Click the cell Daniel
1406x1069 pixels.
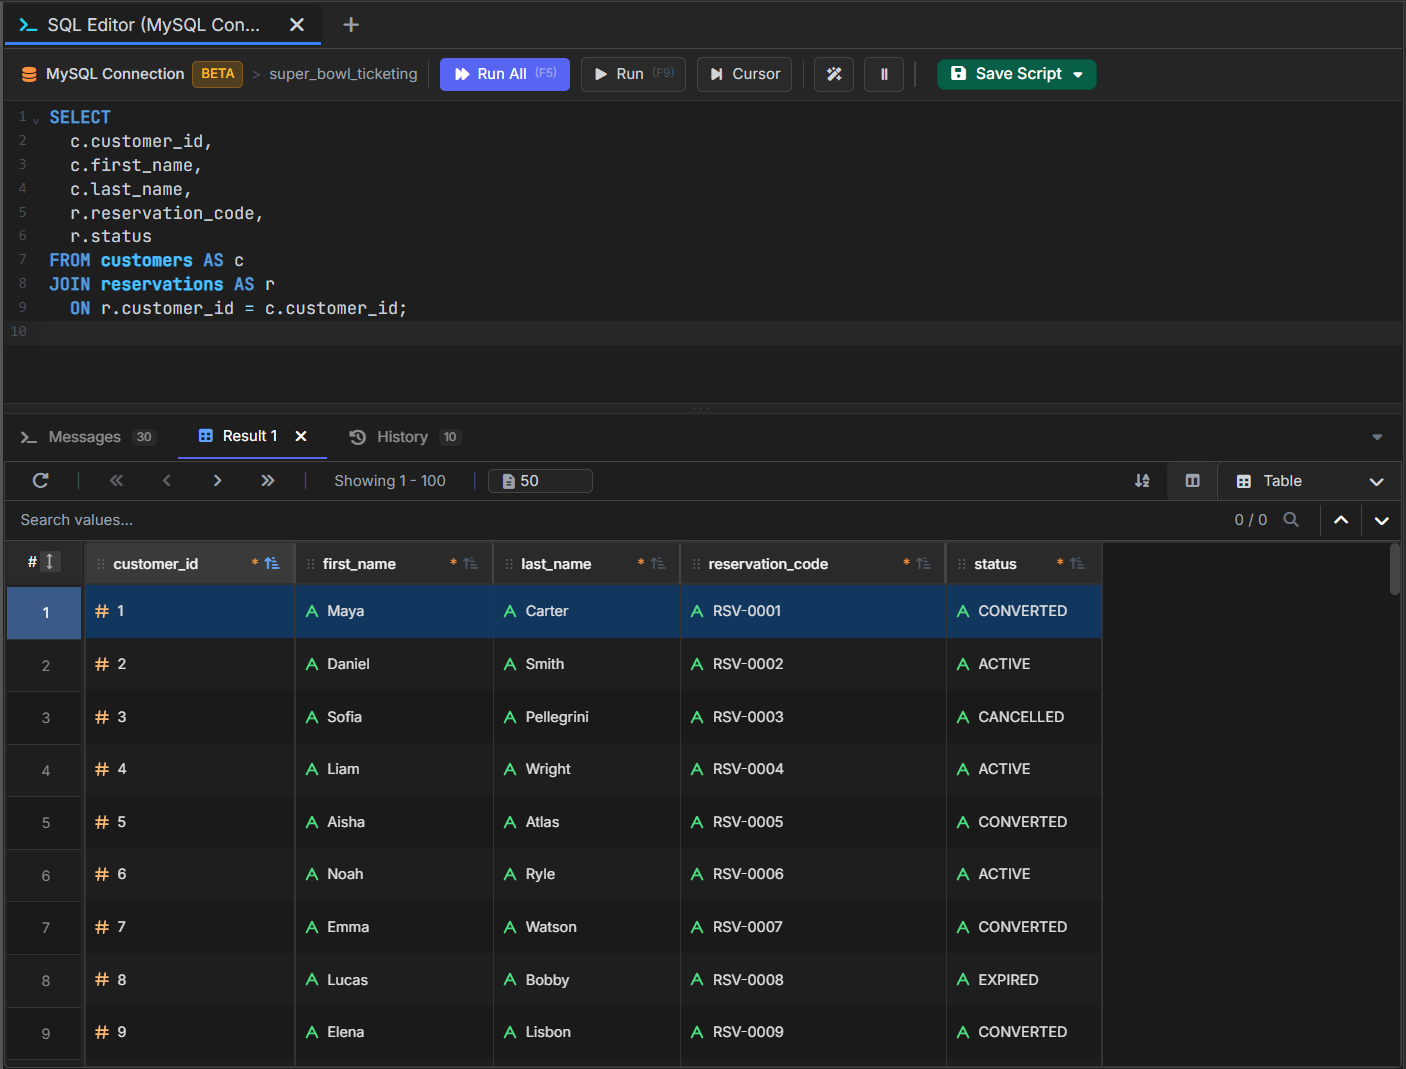click(394, 664)
